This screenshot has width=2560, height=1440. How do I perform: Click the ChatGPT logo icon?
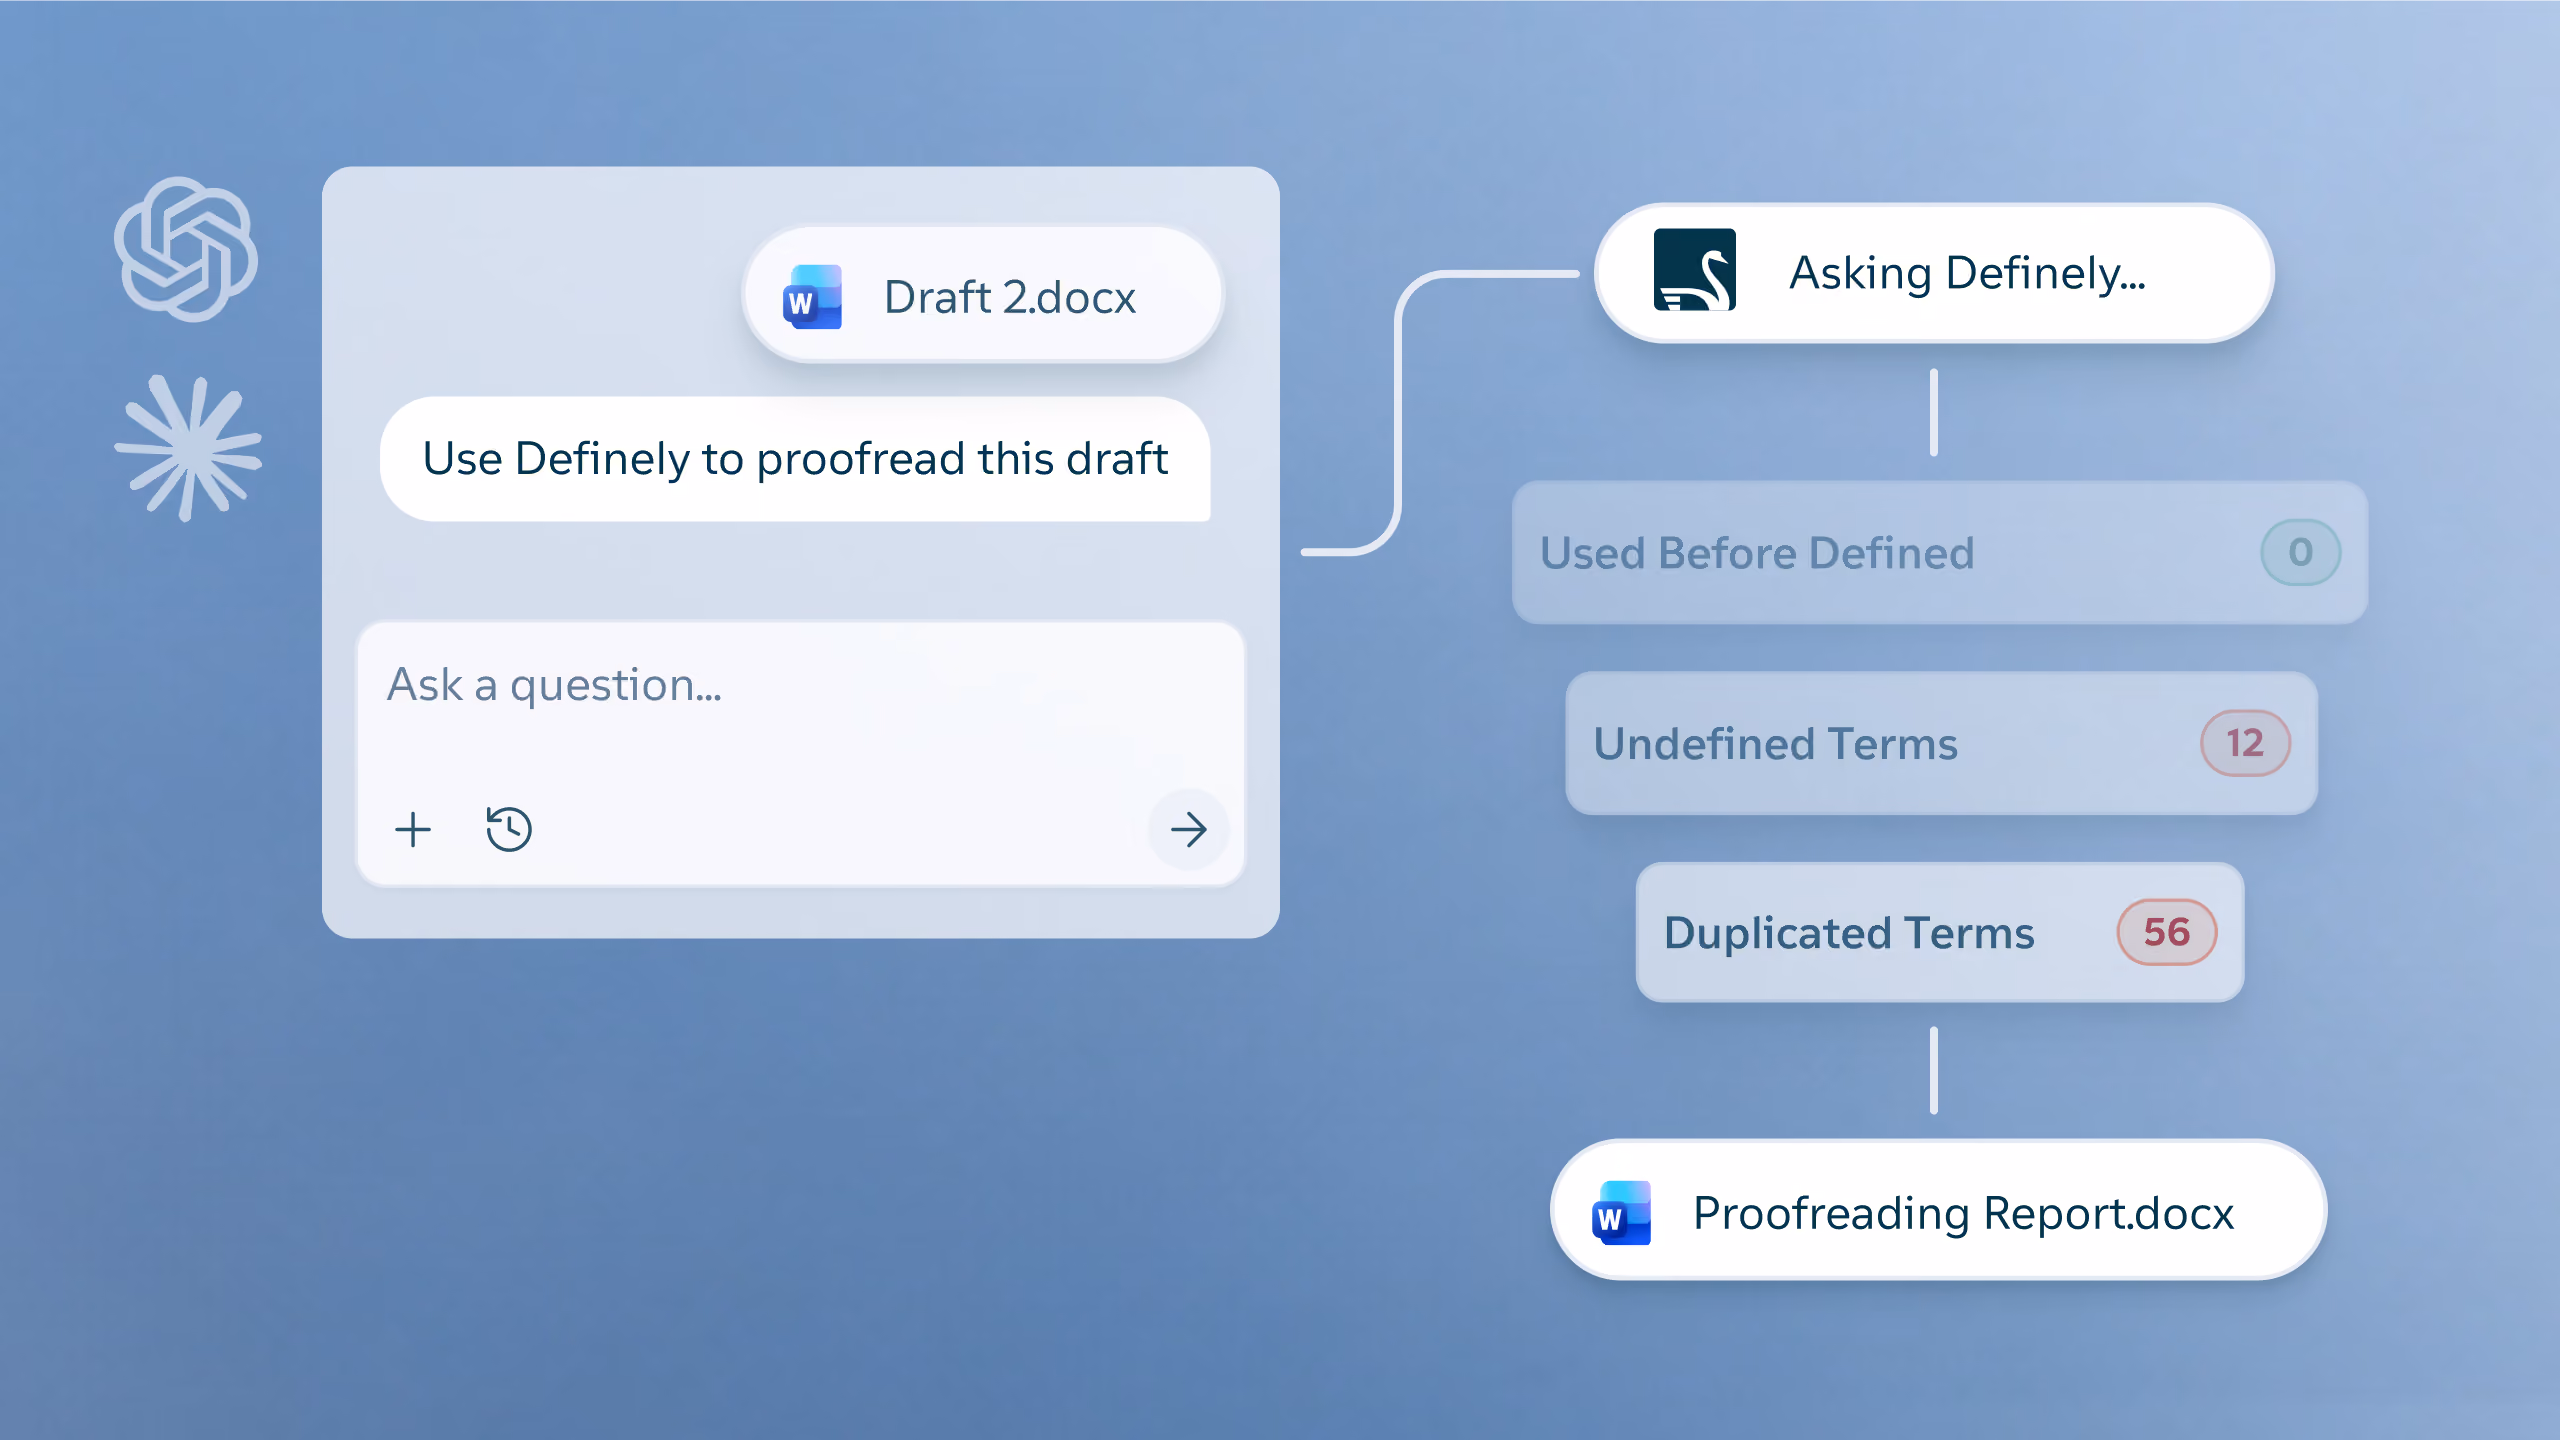click(186, 249)
